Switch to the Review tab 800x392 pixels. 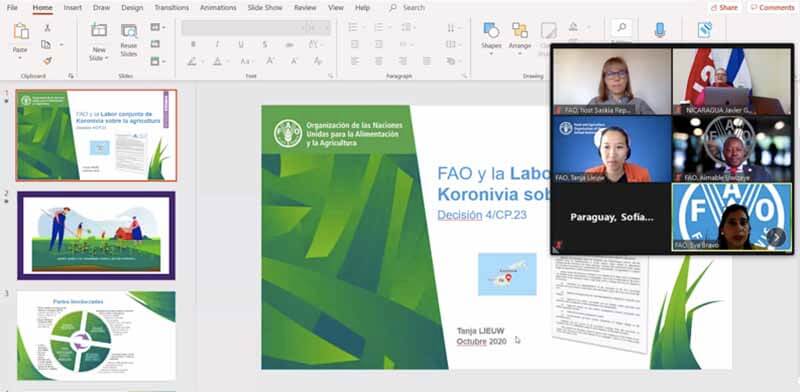306,8
